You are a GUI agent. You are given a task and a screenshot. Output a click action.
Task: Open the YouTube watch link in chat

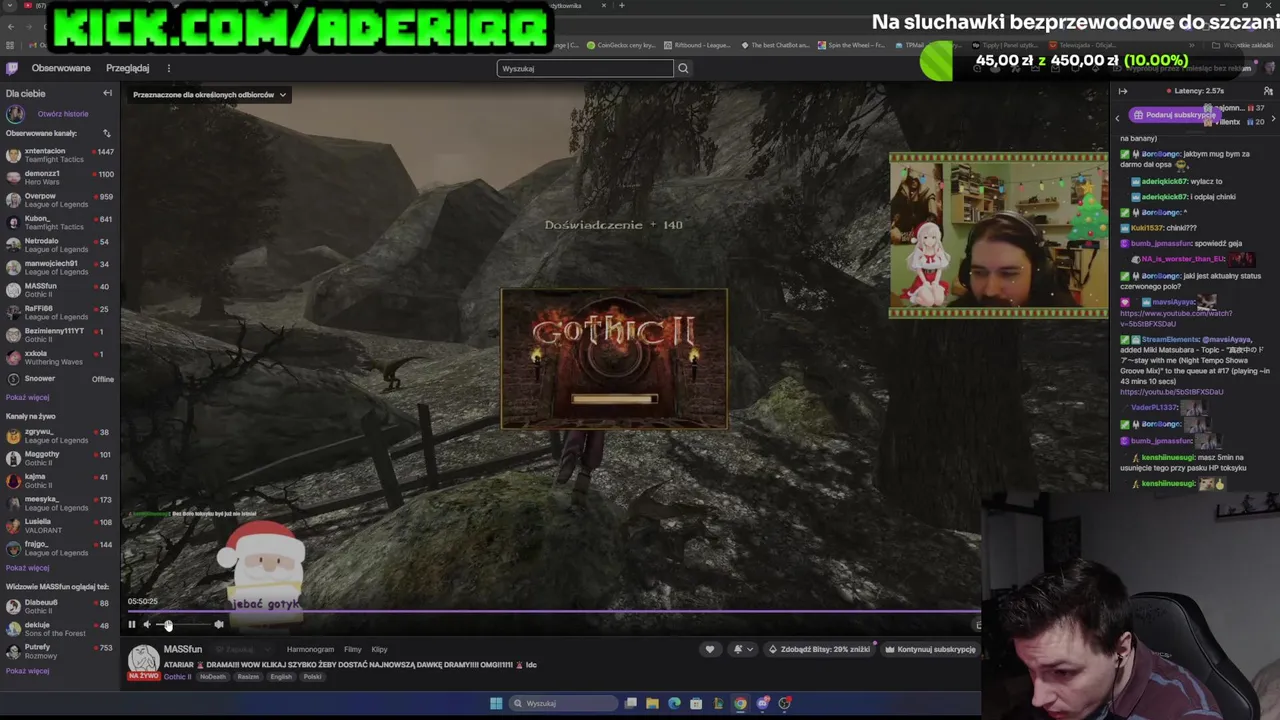click(1176, 318)
